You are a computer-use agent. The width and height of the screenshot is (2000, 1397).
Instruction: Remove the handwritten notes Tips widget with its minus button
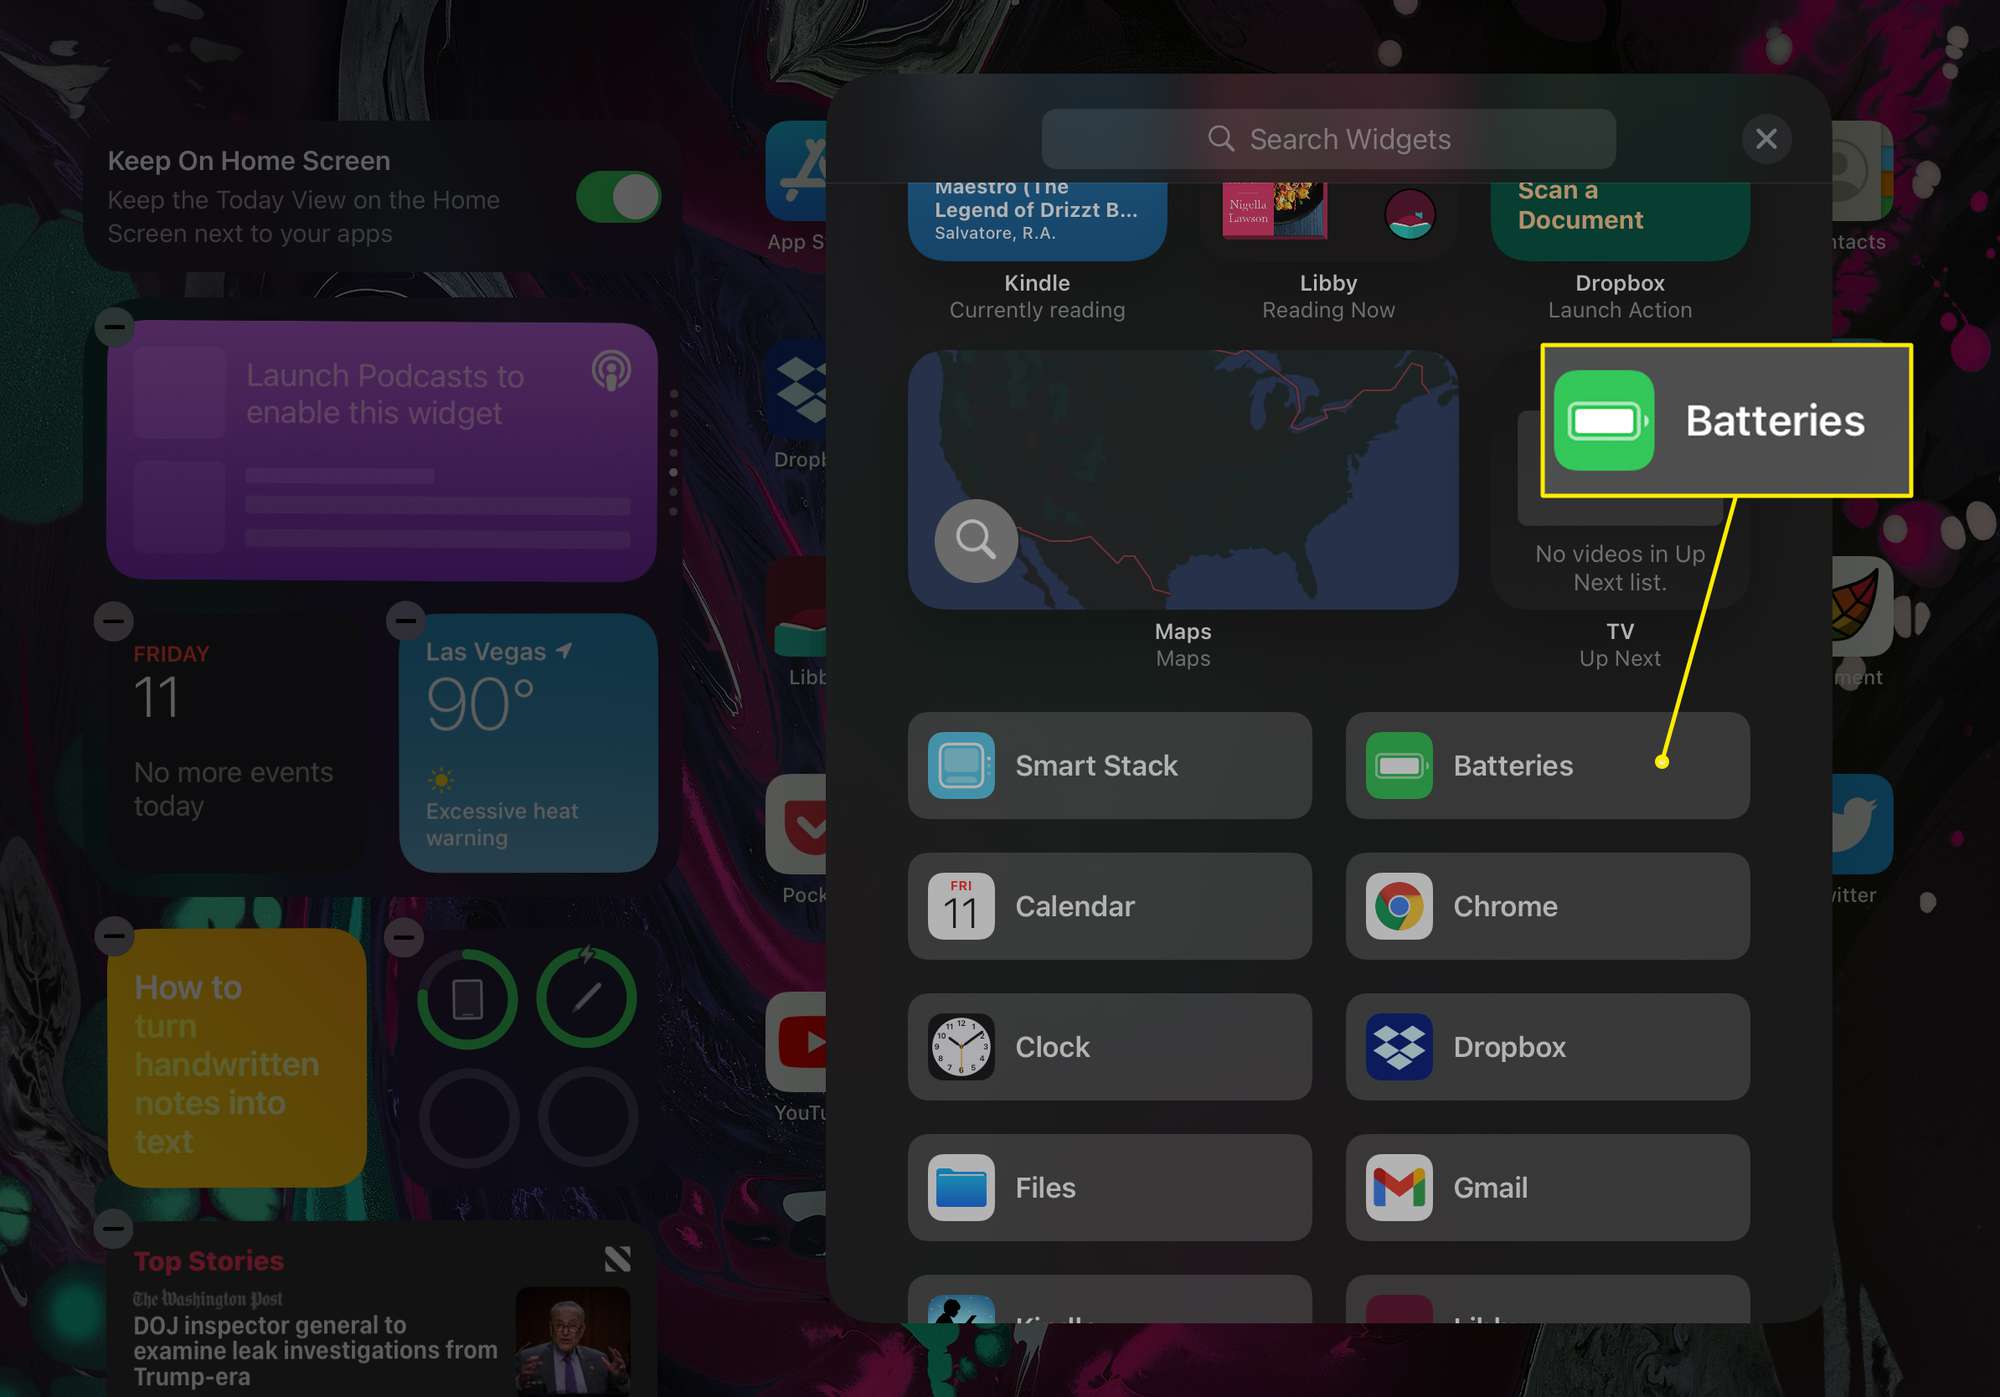(114, 936)
